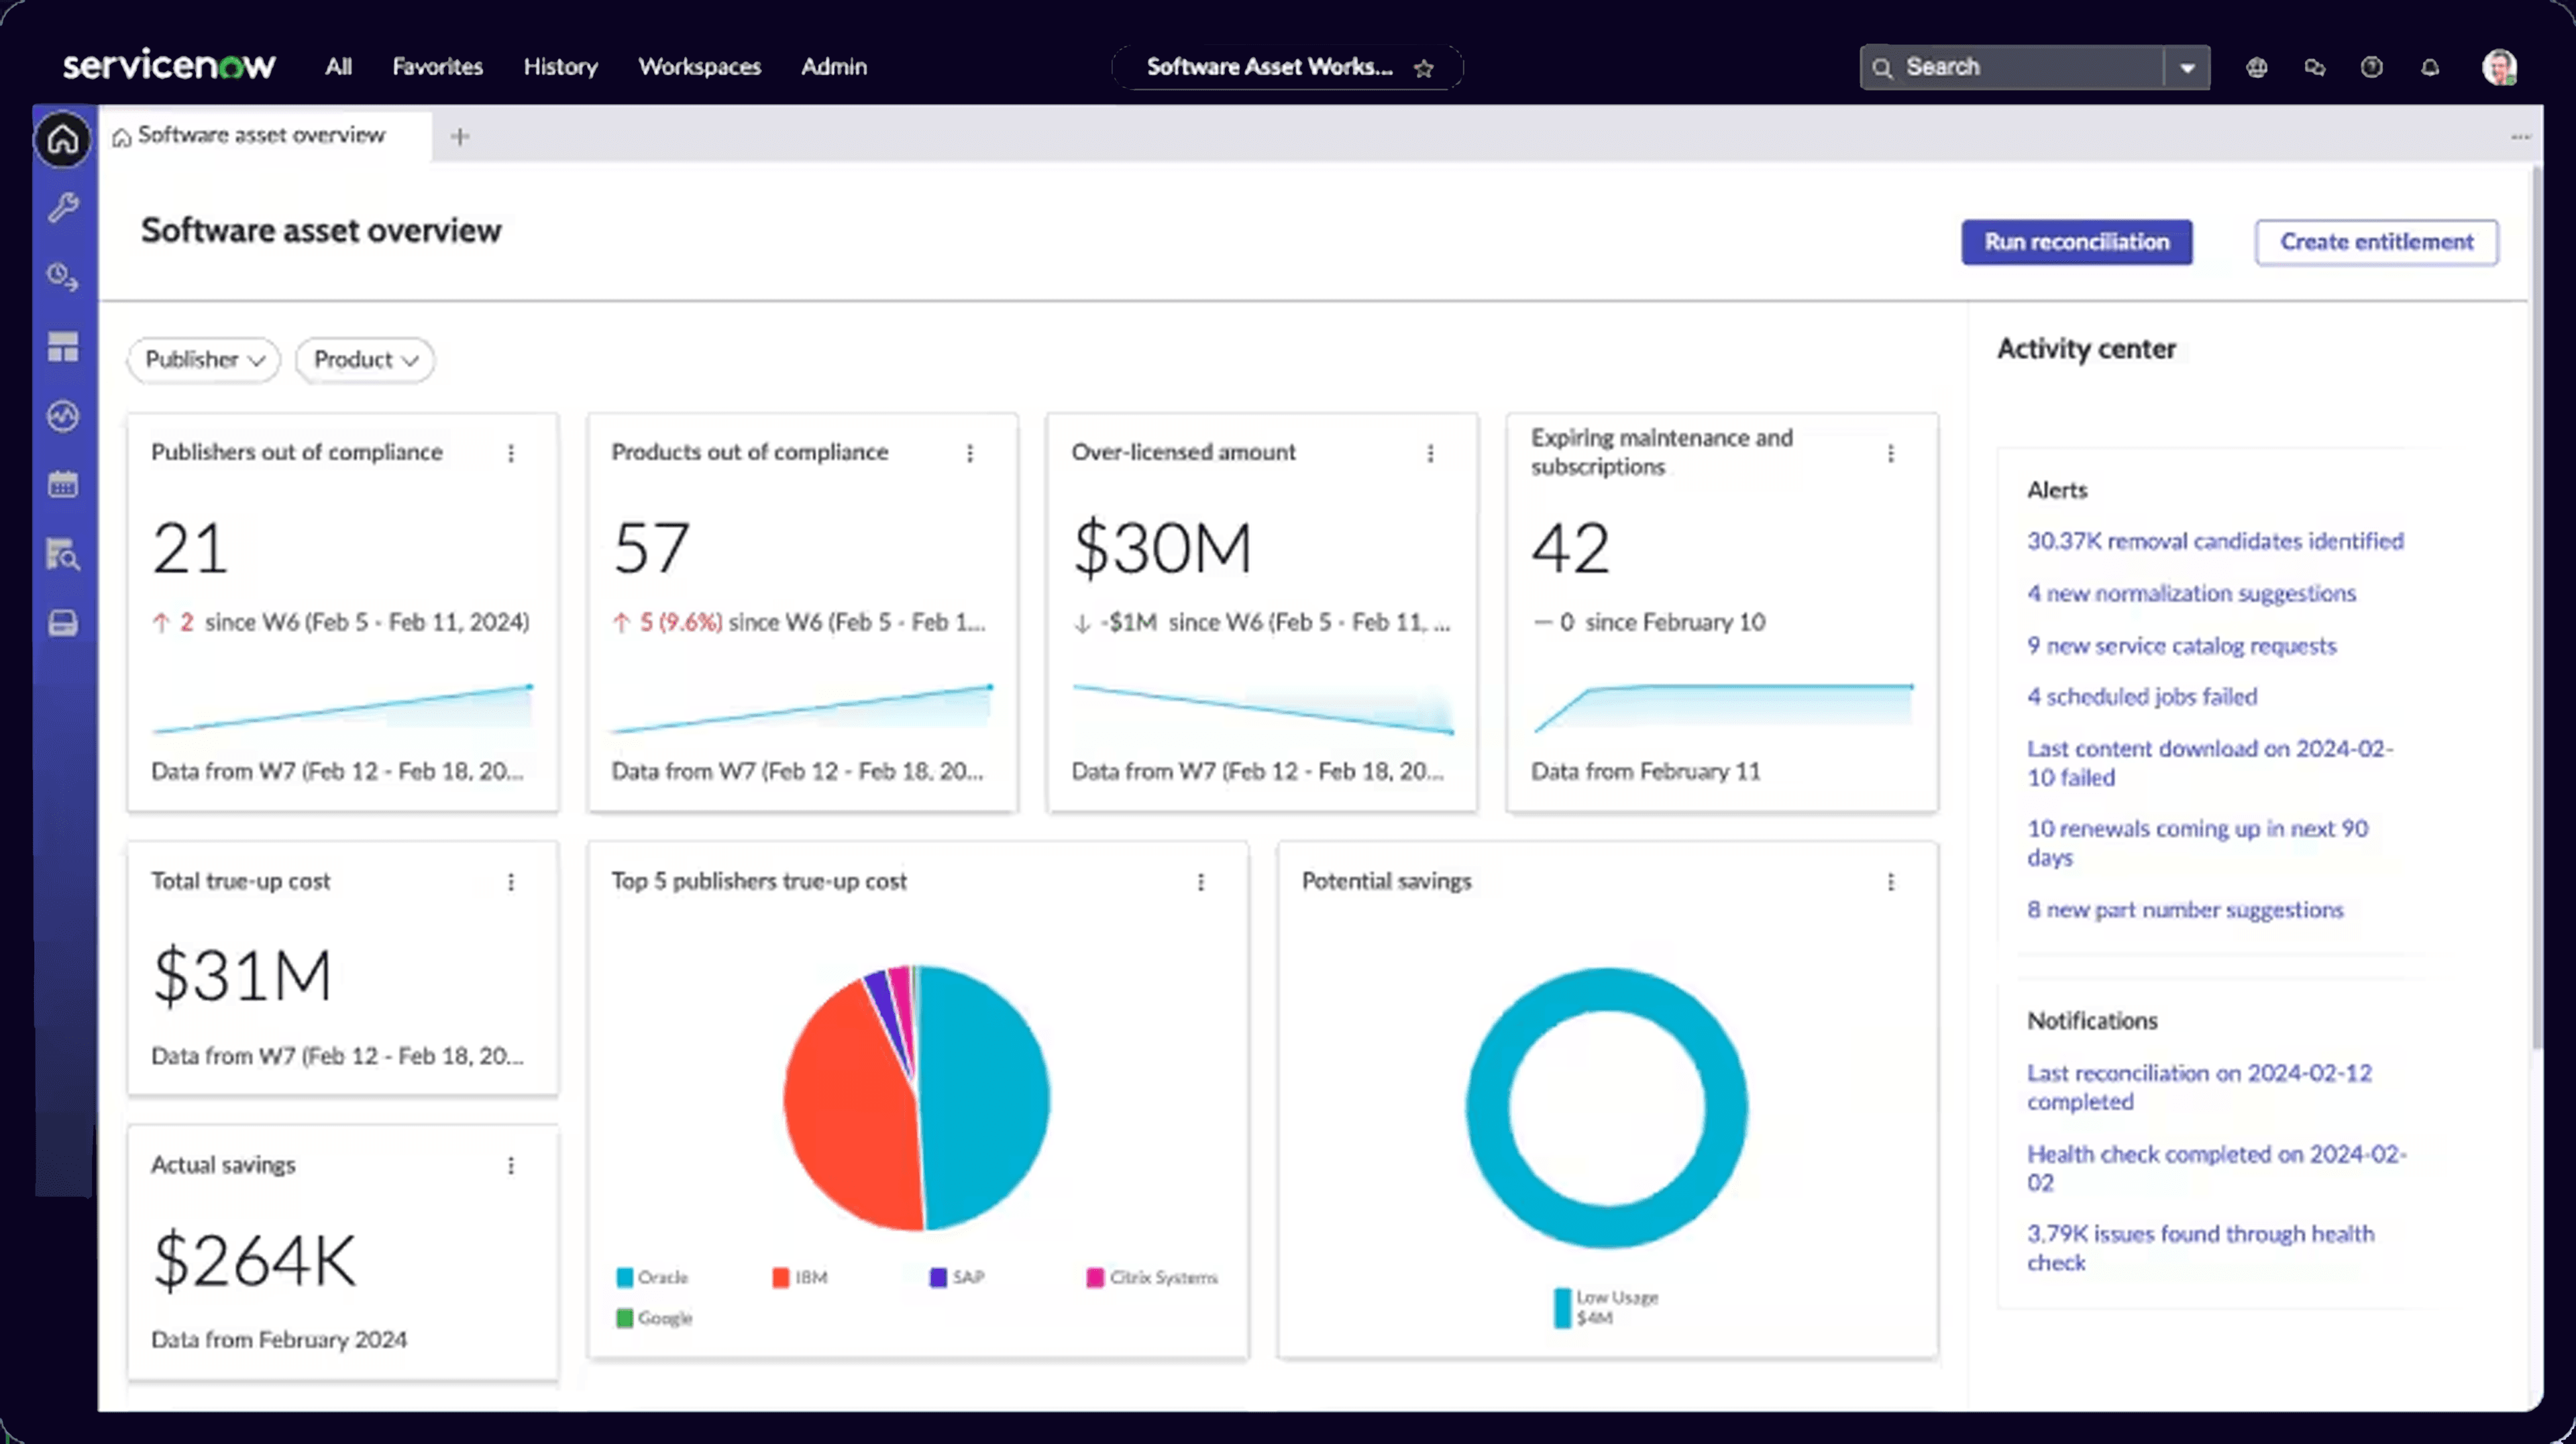Click the Oracle color swatch in the legend

(x=625, y=1277)
